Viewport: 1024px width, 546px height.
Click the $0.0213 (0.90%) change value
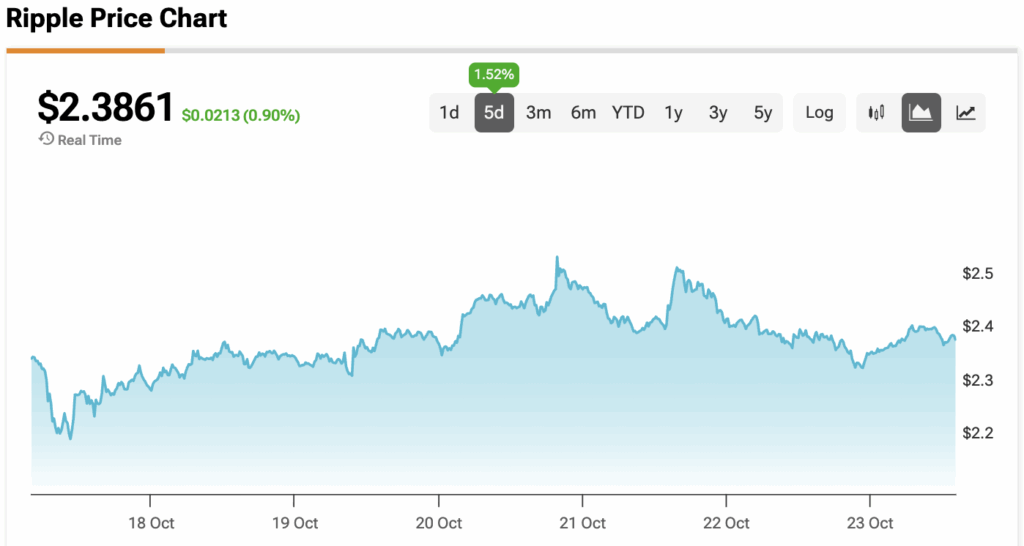[x=241, y=116]
